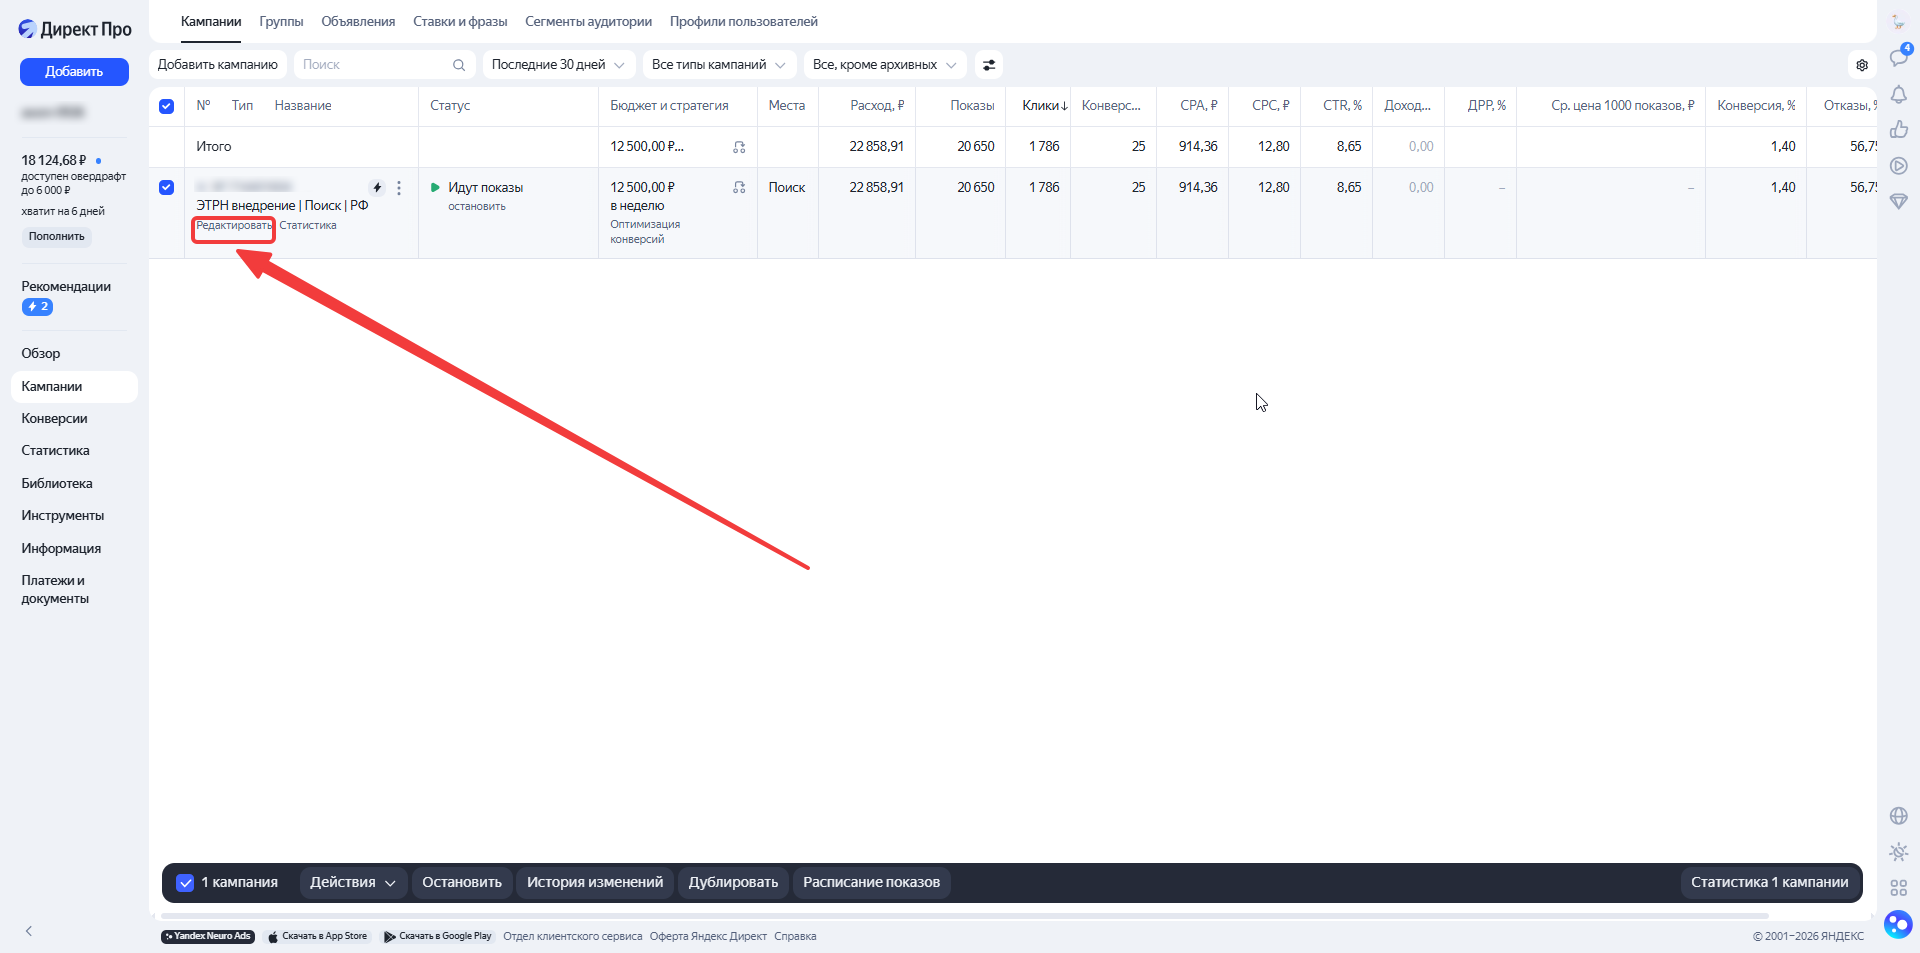
Task: Click the lightning icon on the campaign row
Action: (377, 188)
